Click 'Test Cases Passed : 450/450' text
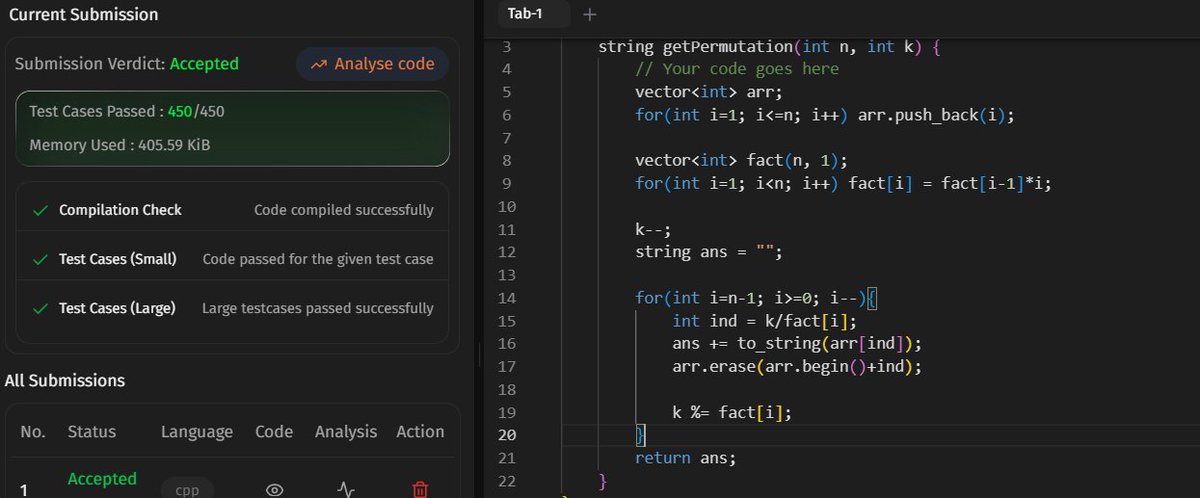This screenshot has width=1200, height=498. point(127,111)
